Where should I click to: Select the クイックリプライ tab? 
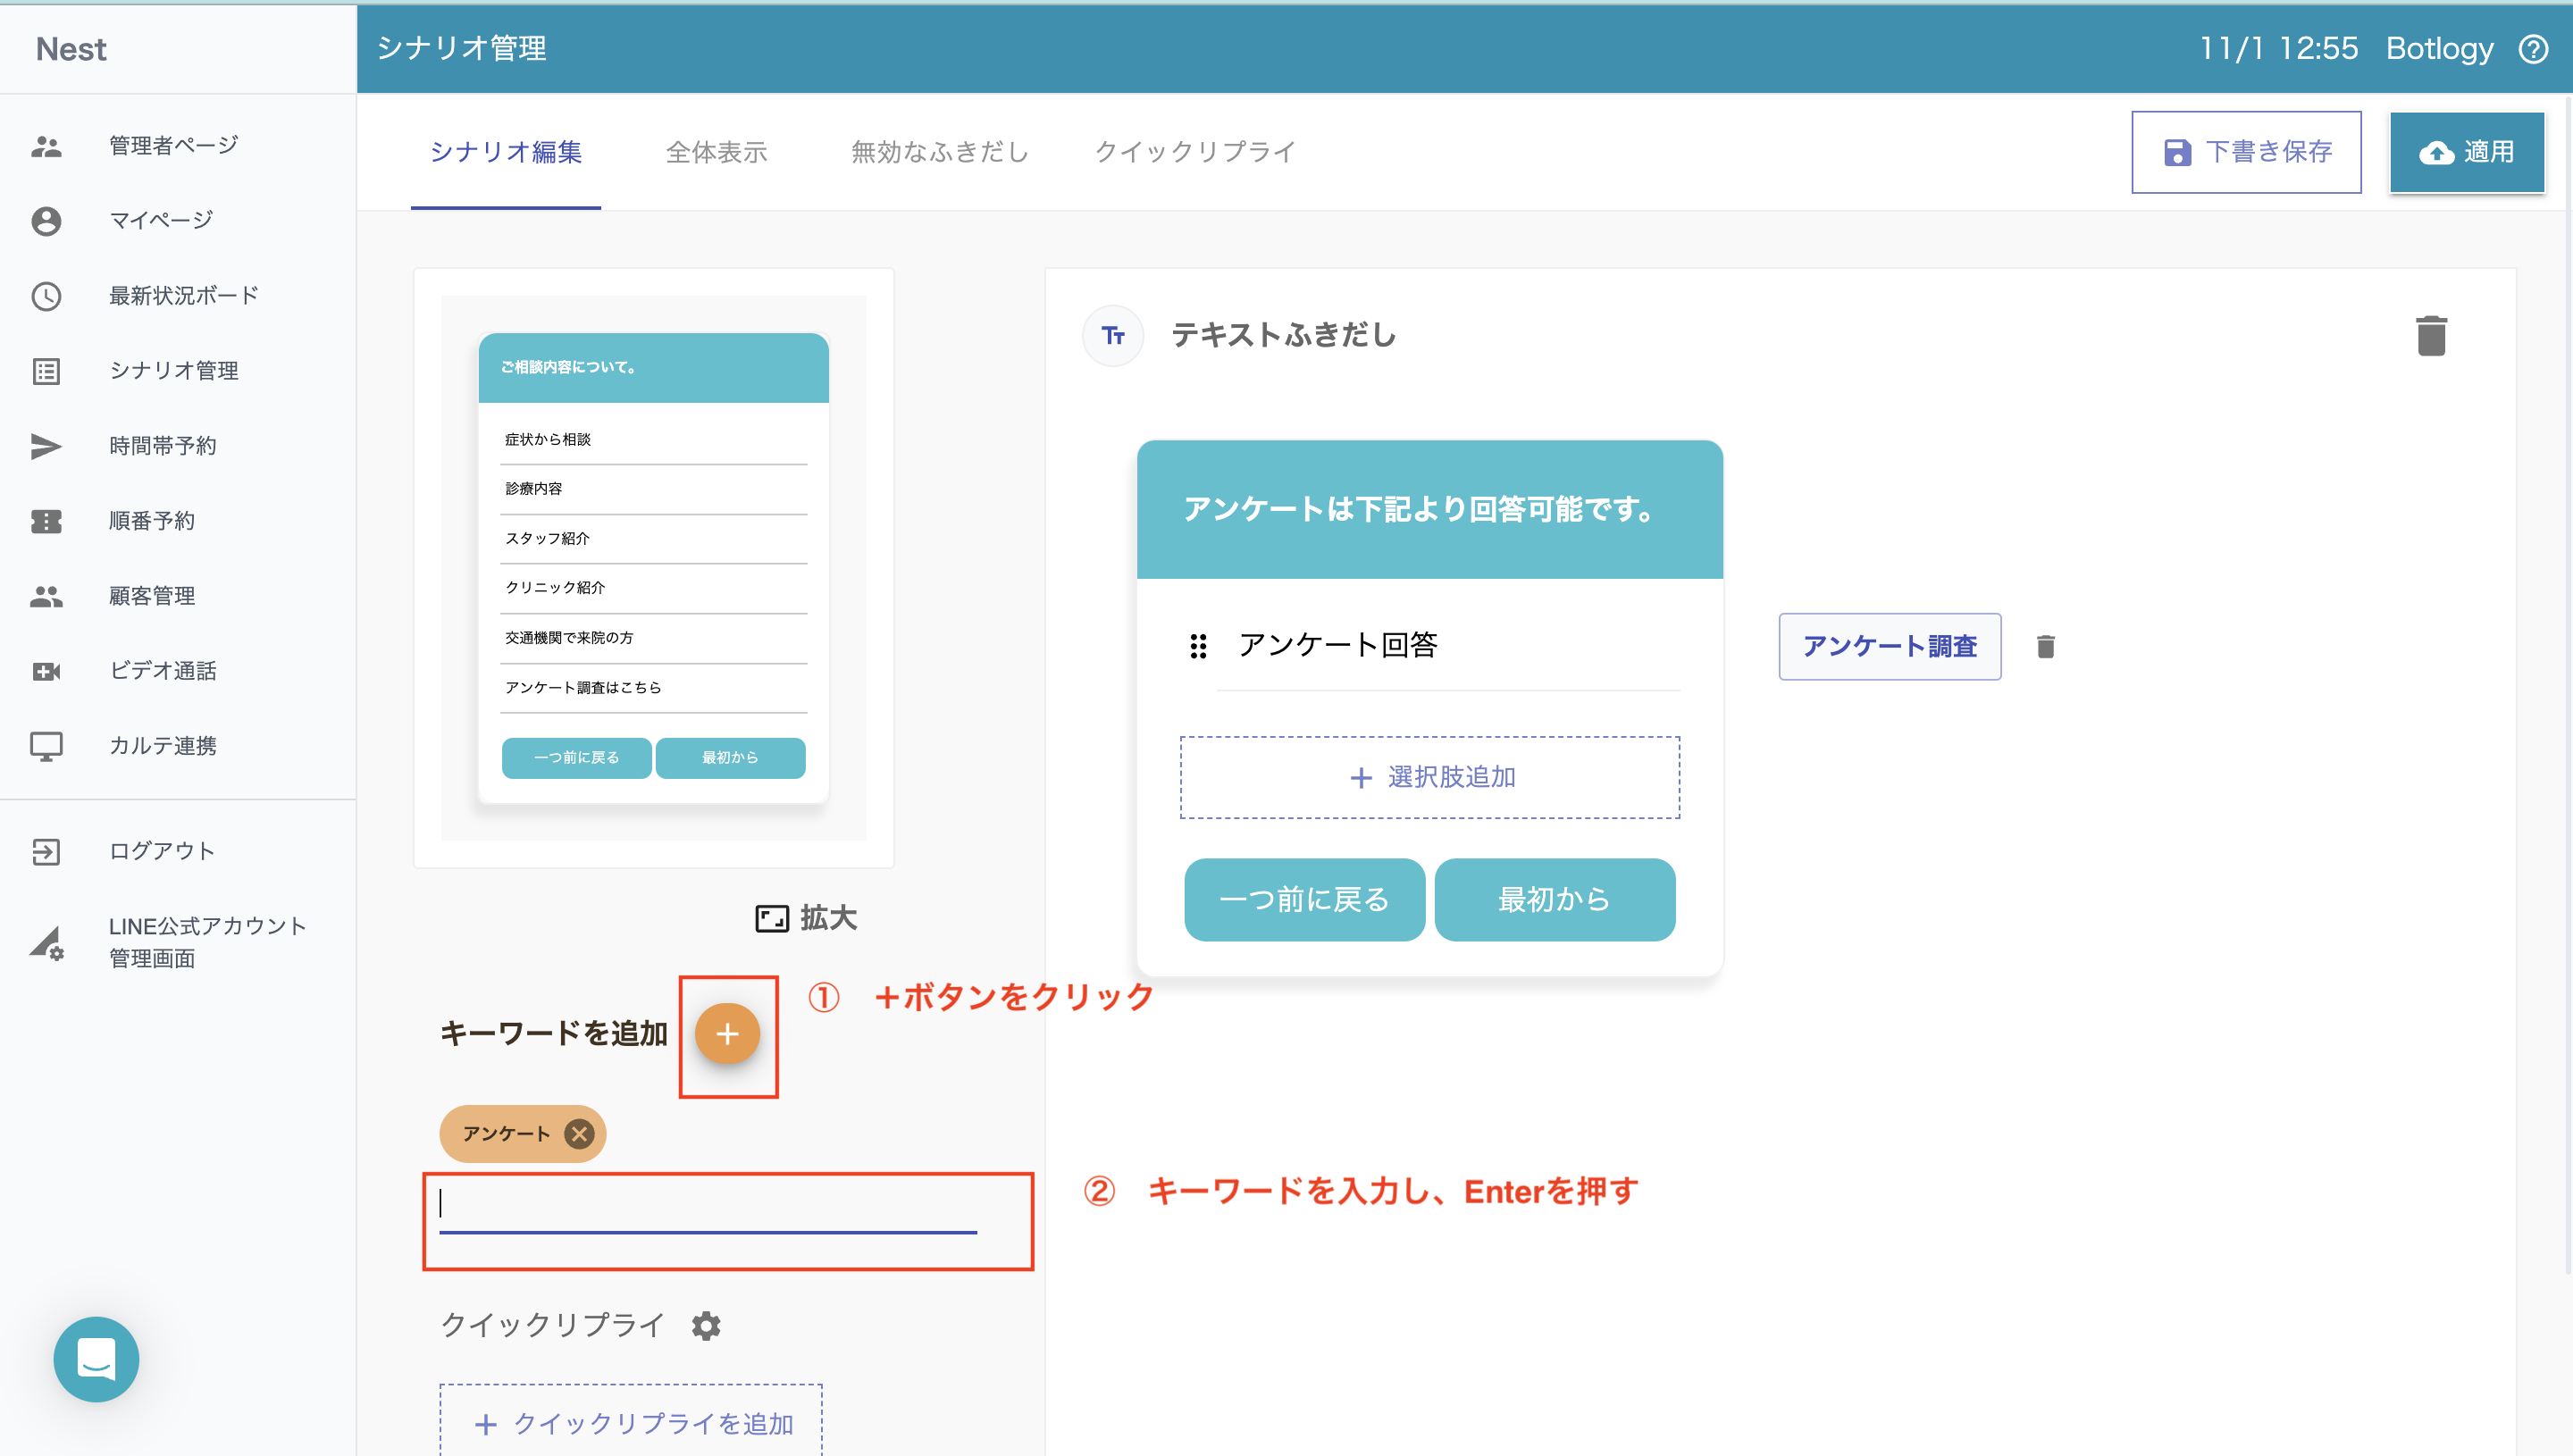[1195, 152]
